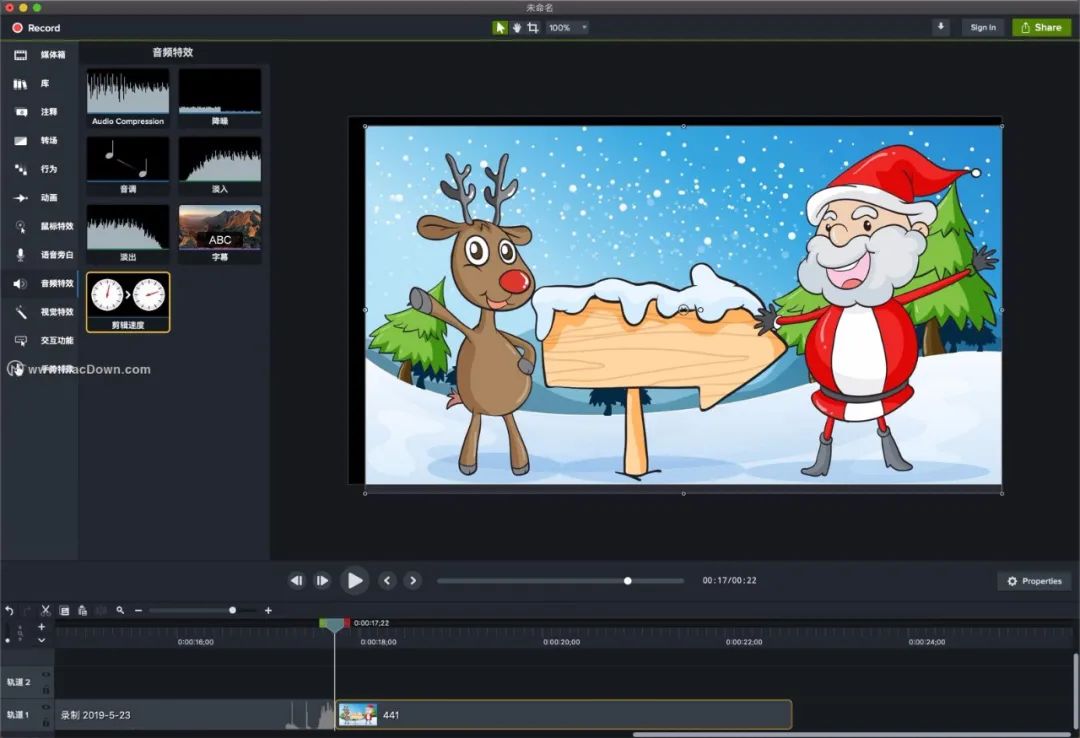Image resolution: width=1080 pixels, height=738 pixels.
Task: Click the 轨道 2 track label
Action: (19, 681)
